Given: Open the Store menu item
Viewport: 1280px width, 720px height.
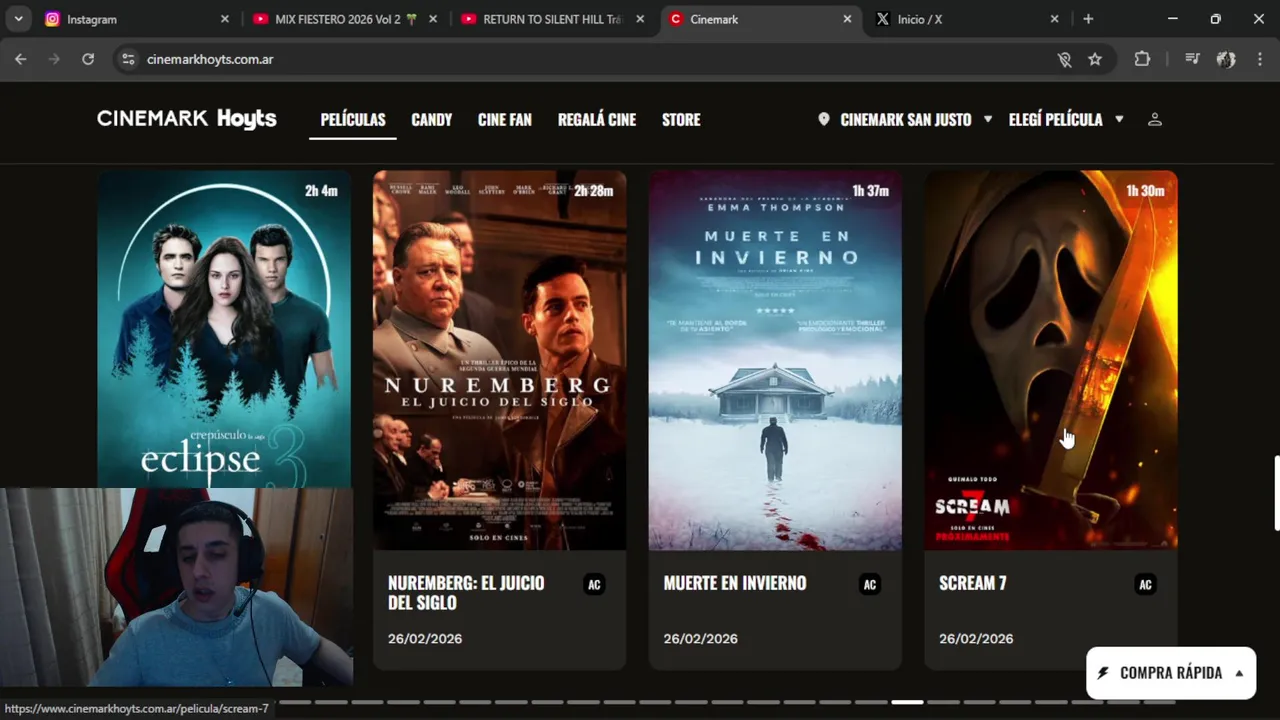Looking at the screenshot, I should pyautogui.click(x=681, y=119).
